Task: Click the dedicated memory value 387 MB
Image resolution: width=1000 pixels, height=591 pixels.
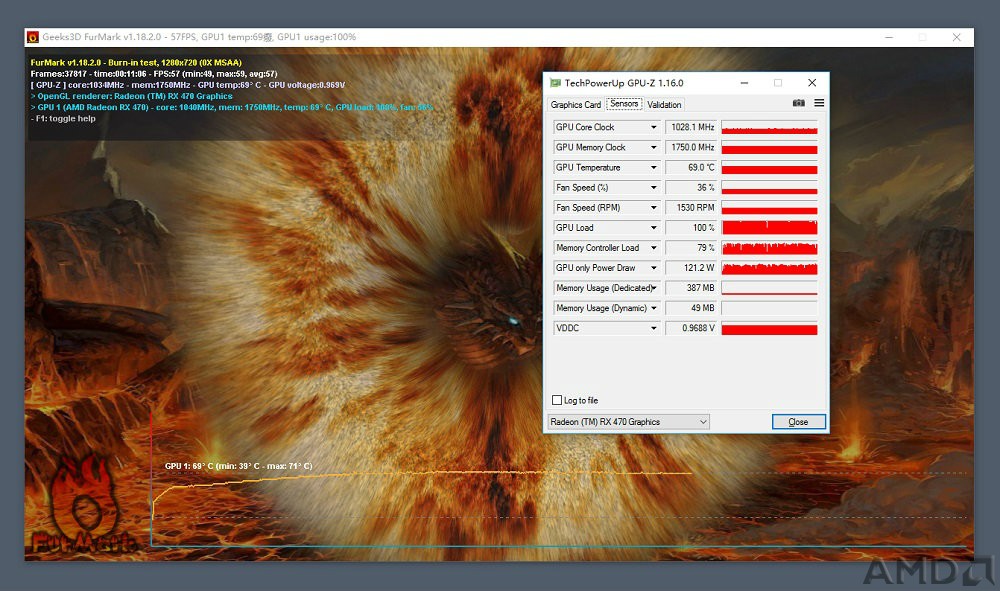Action: tap(691, 288)
